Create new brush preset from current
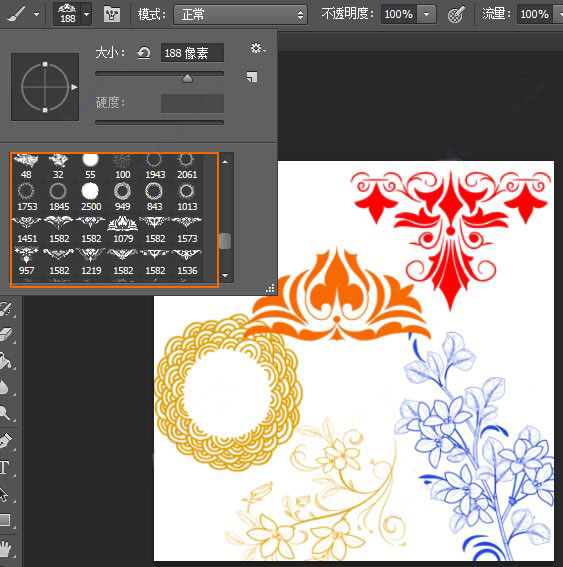This screenshot has height=567, width=563. pos(252,77)
